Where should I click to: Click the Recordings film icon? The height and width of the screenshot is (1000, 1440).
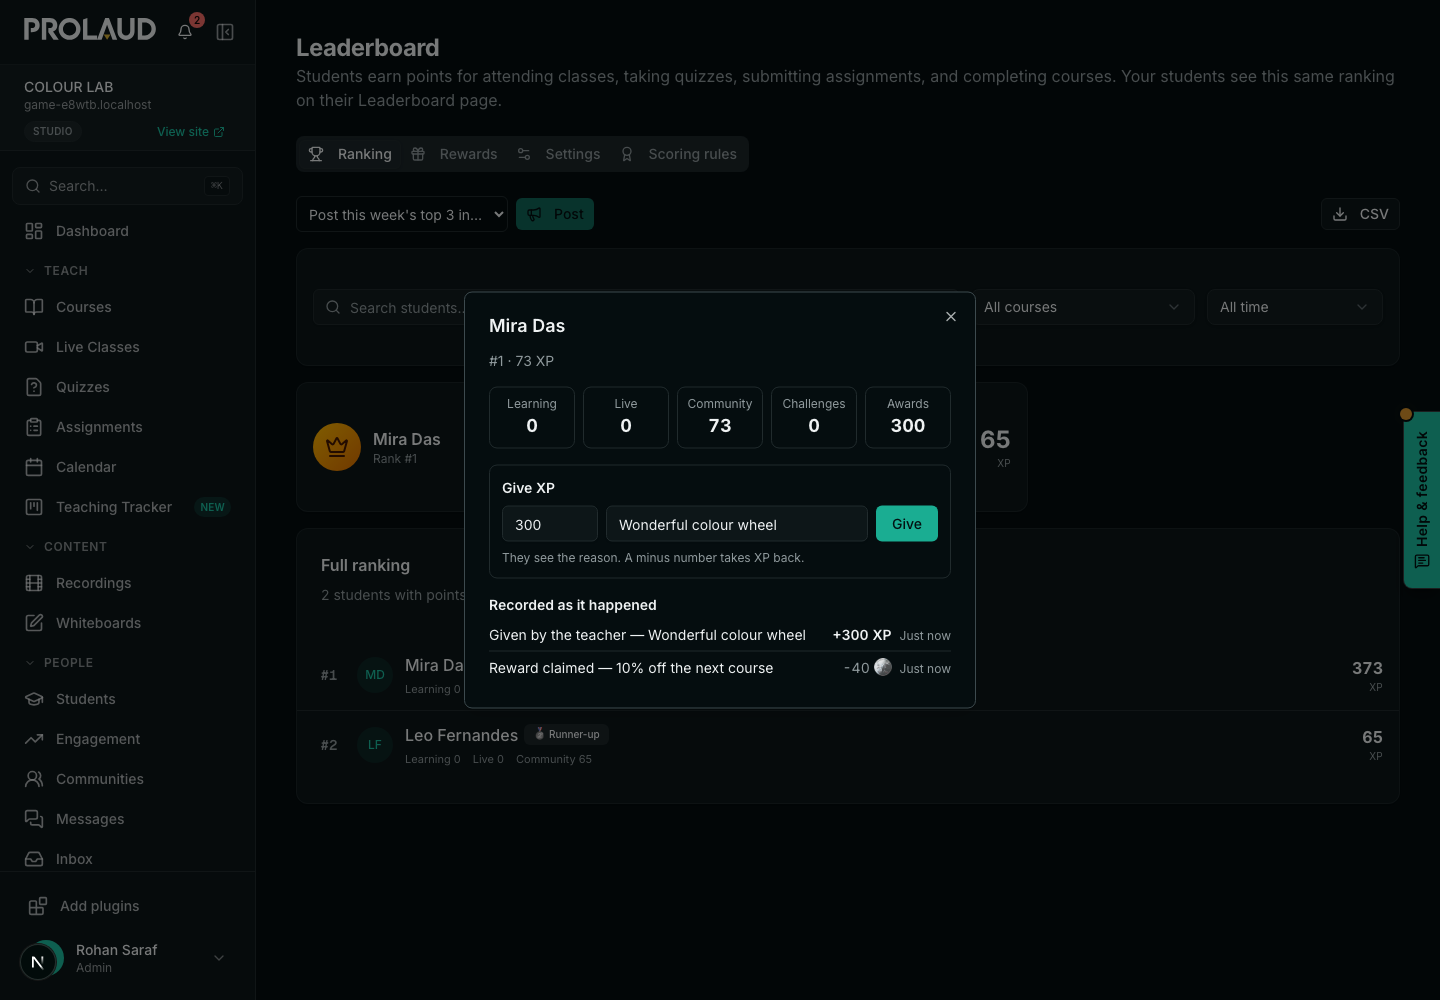(34, 583)
